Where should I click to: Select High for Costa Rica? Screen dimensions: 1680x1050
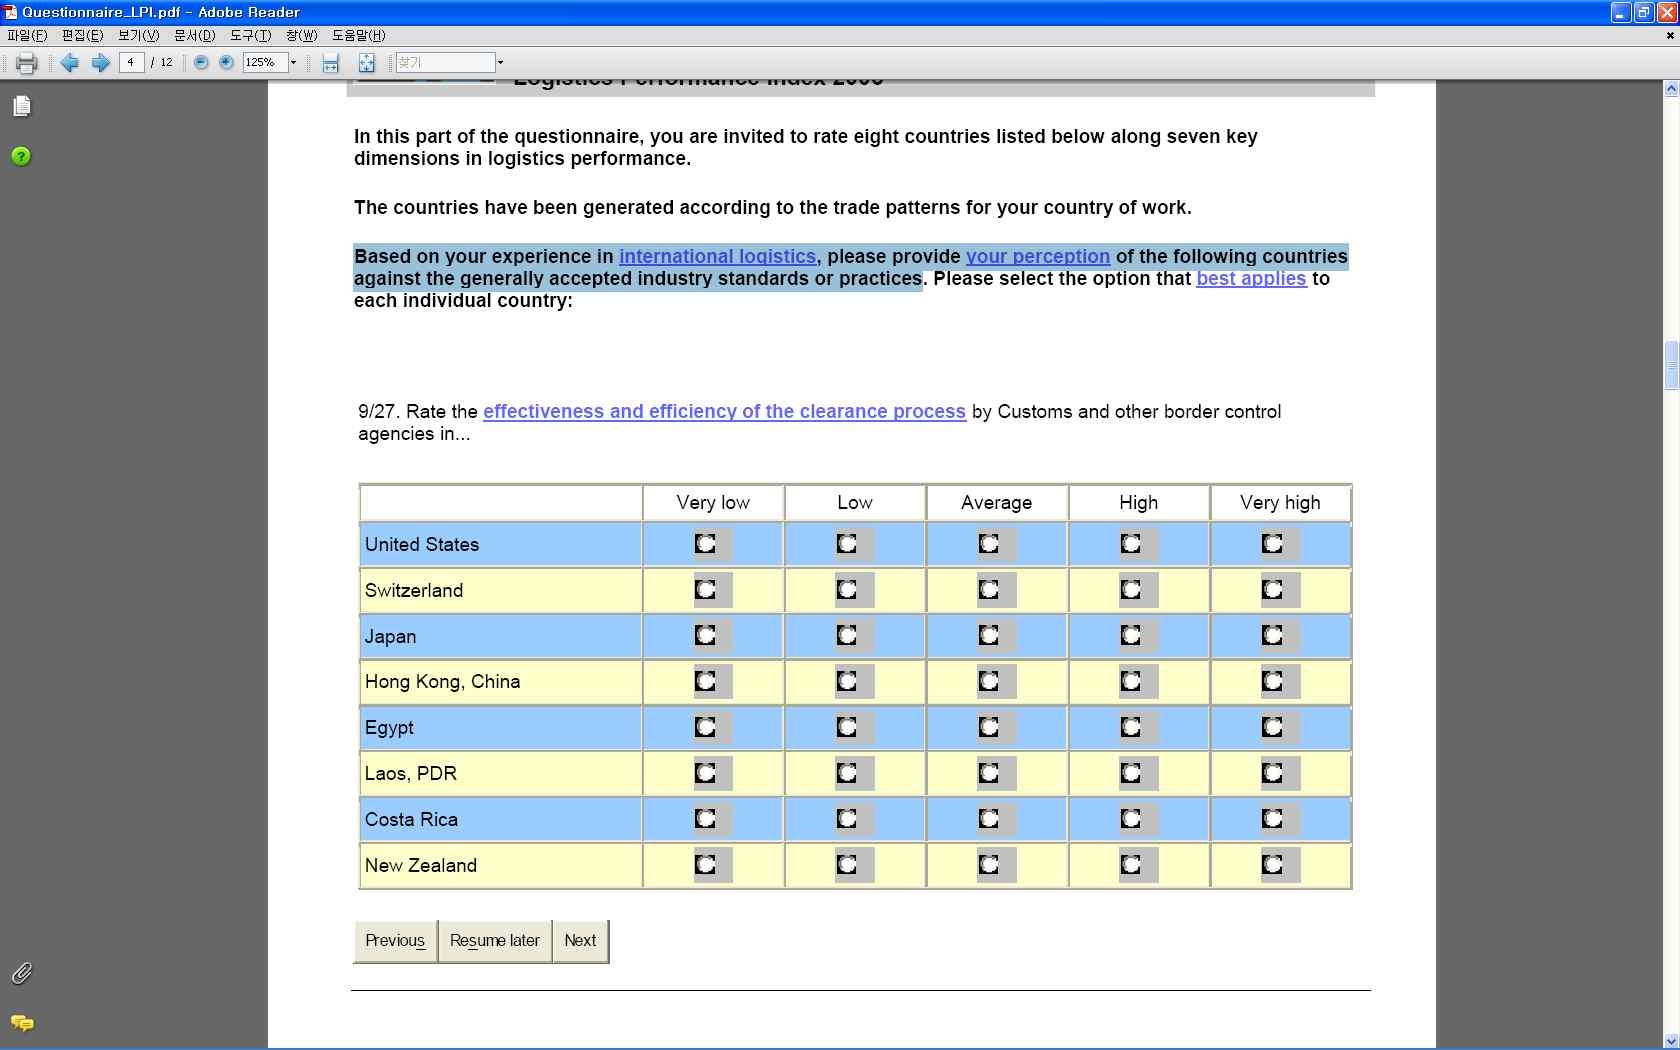(1131, 819)
